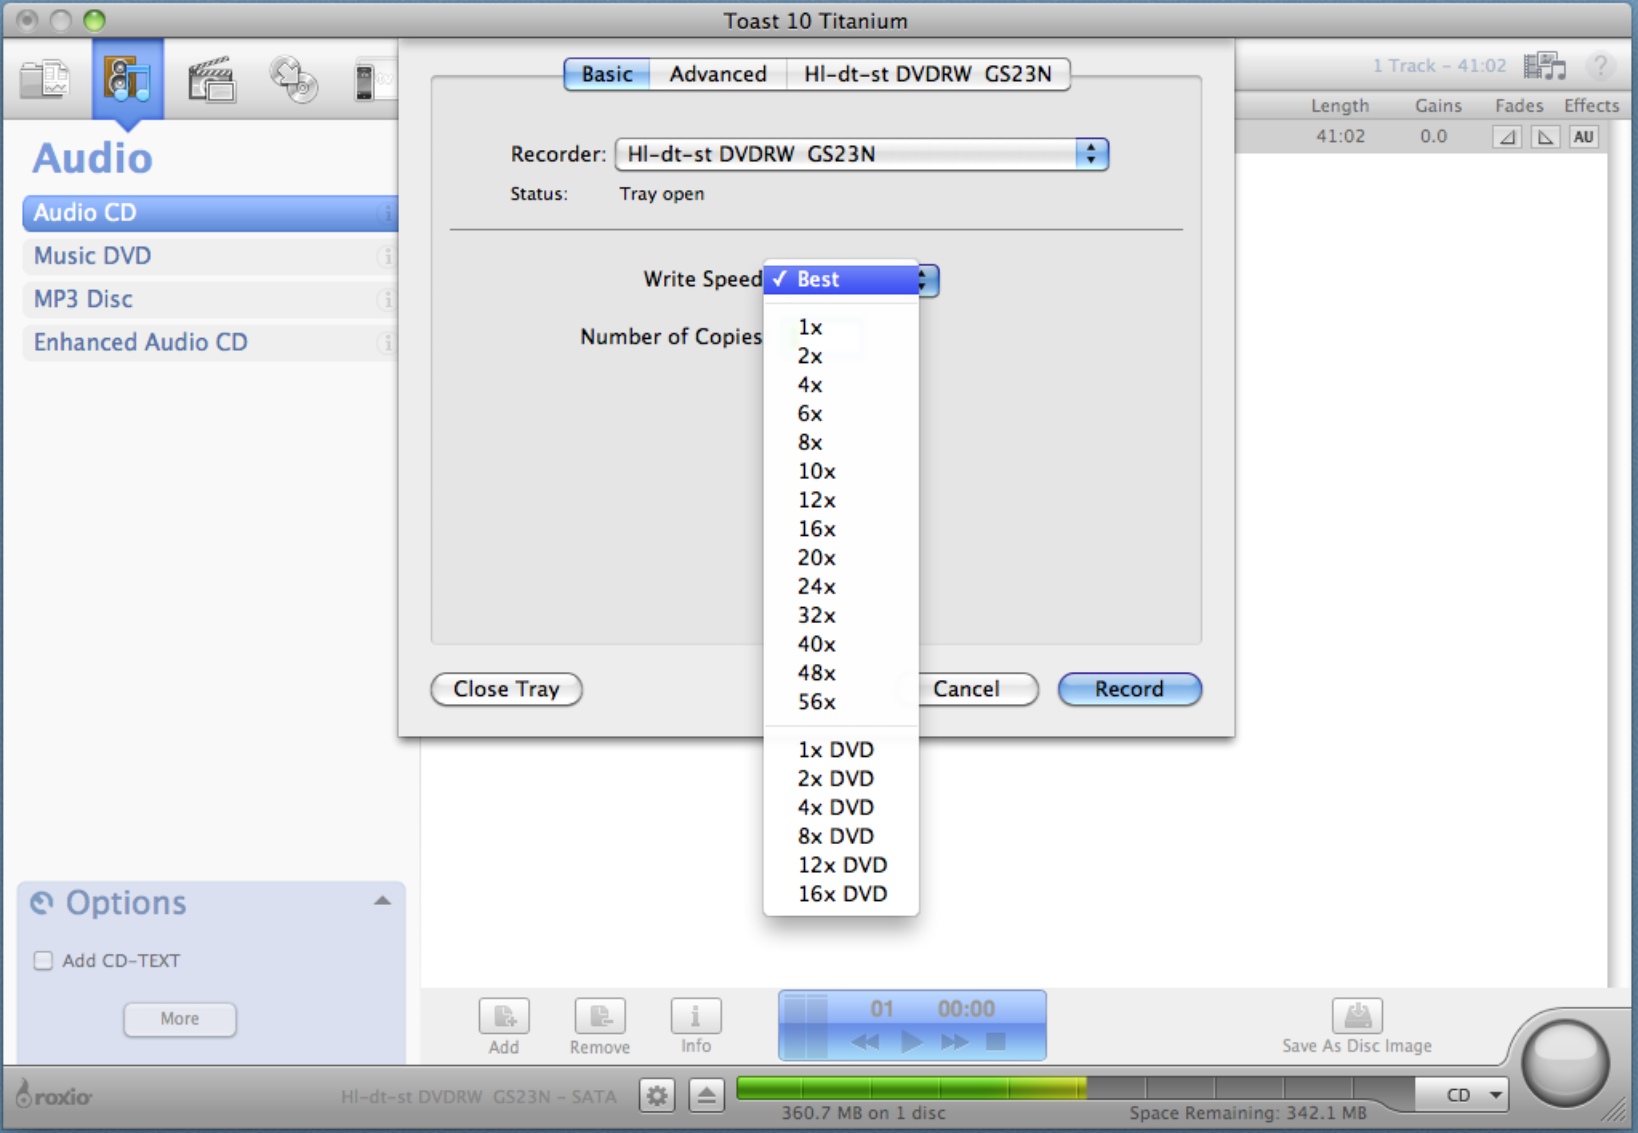Open the Data category in toolbar
Screen dimensions: 1638x1133
[x=46, y=80]
